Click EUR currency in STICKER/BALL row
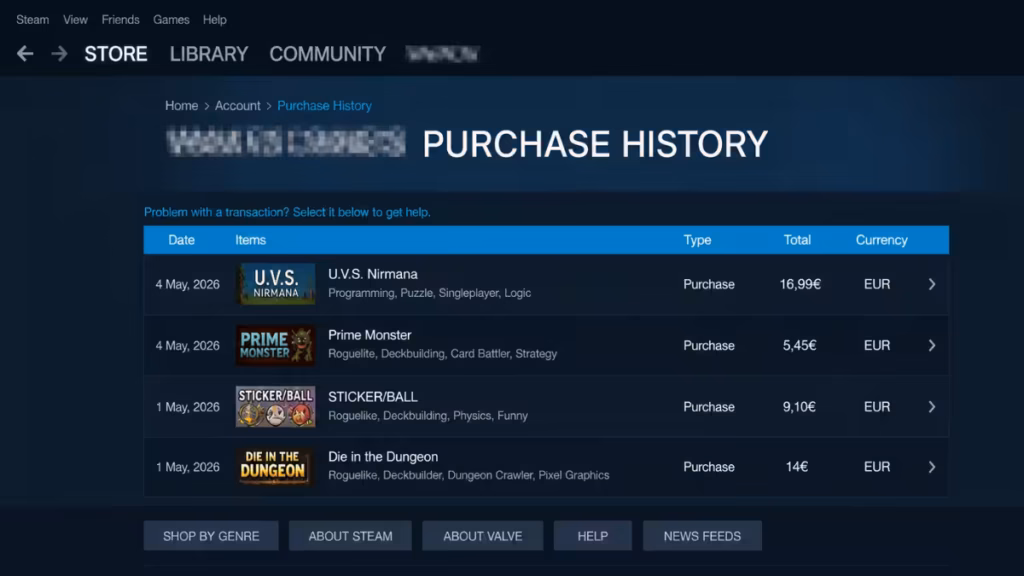Viewport: 1024px width, 576px height. [877, 407]
